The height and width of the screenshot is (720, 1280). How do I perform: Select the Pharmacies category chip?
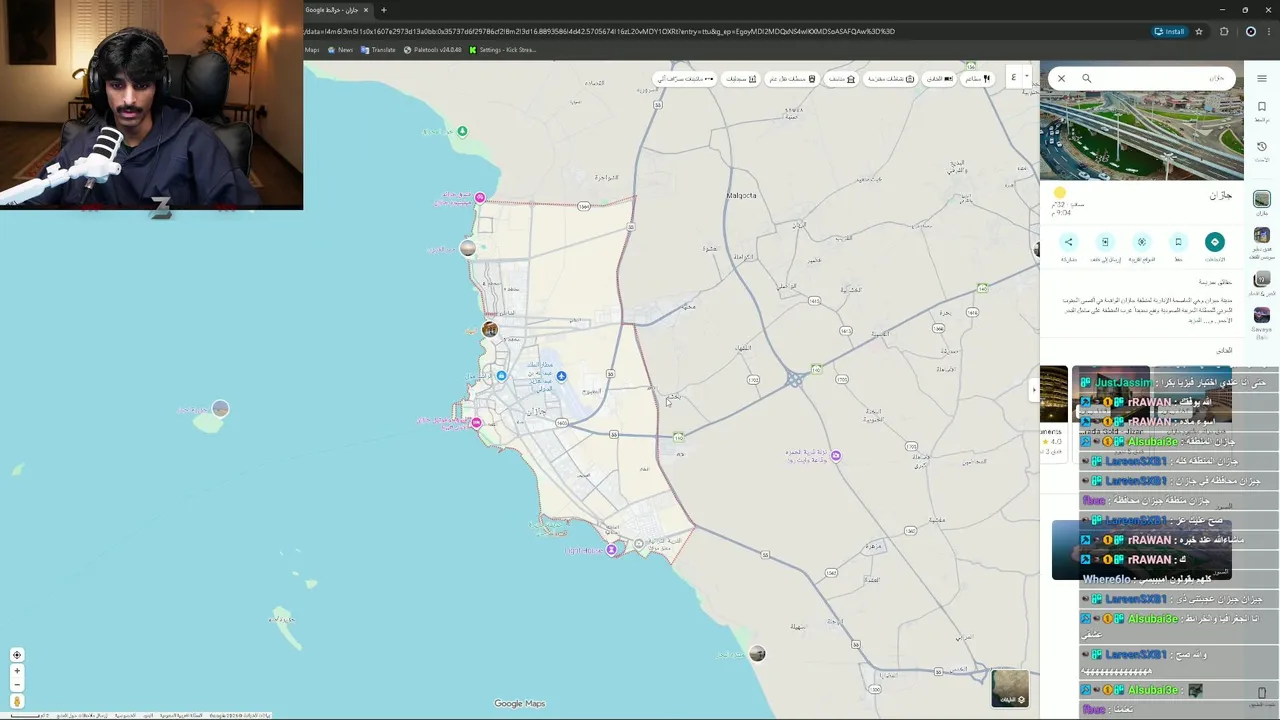coord(740,79)
